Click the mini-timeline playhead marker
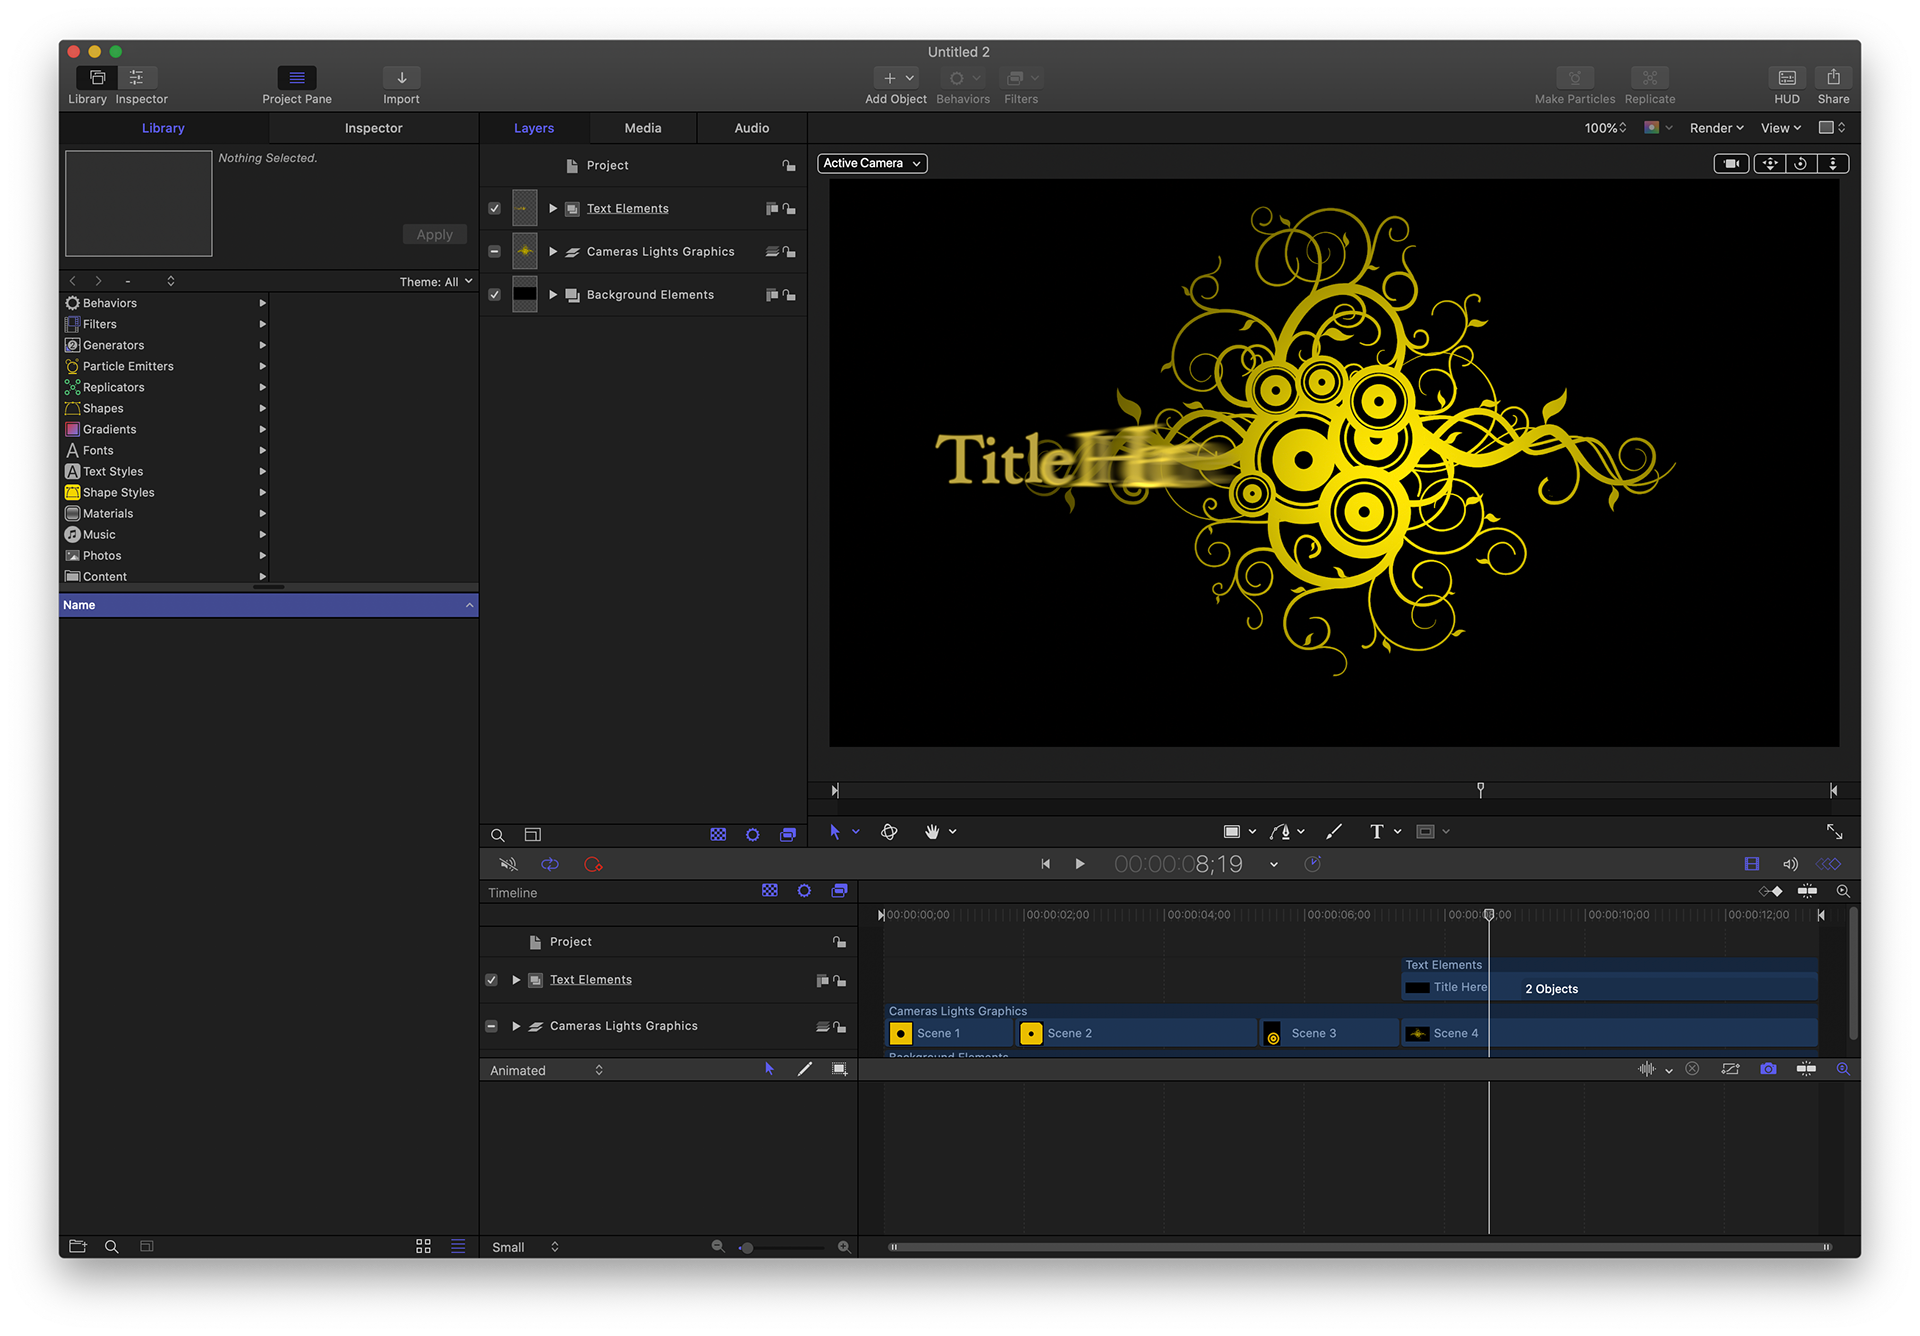Image resolution: width=1920 pixels, height=1336 pixels. tap(1481, 790)
